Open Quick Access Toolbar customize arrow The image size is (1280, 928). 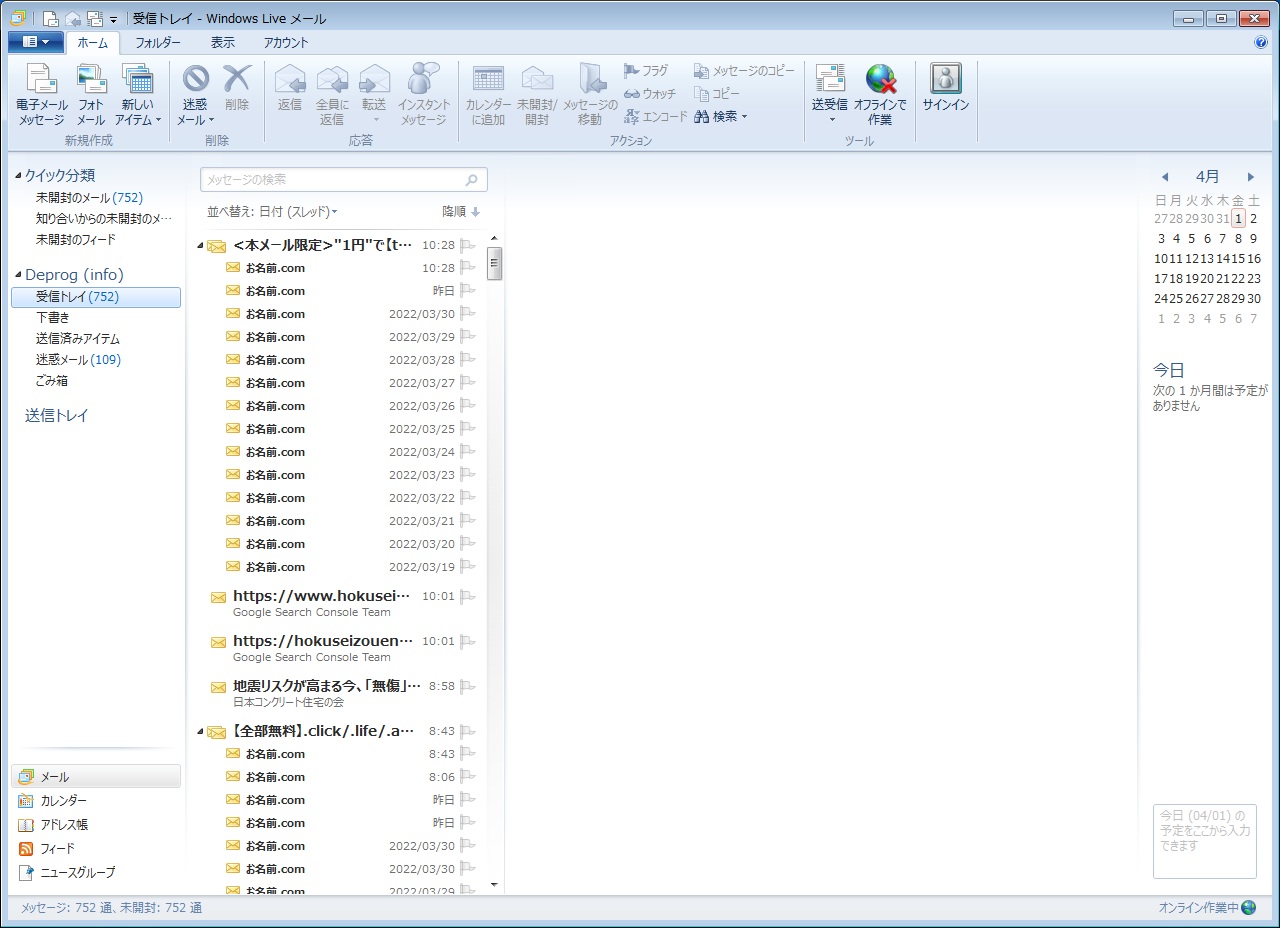pyautogui.click(x=113, y=19)
